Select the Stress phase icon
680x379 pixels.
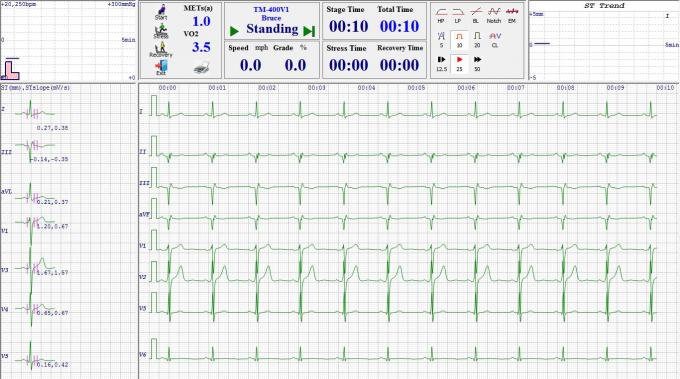161,31
